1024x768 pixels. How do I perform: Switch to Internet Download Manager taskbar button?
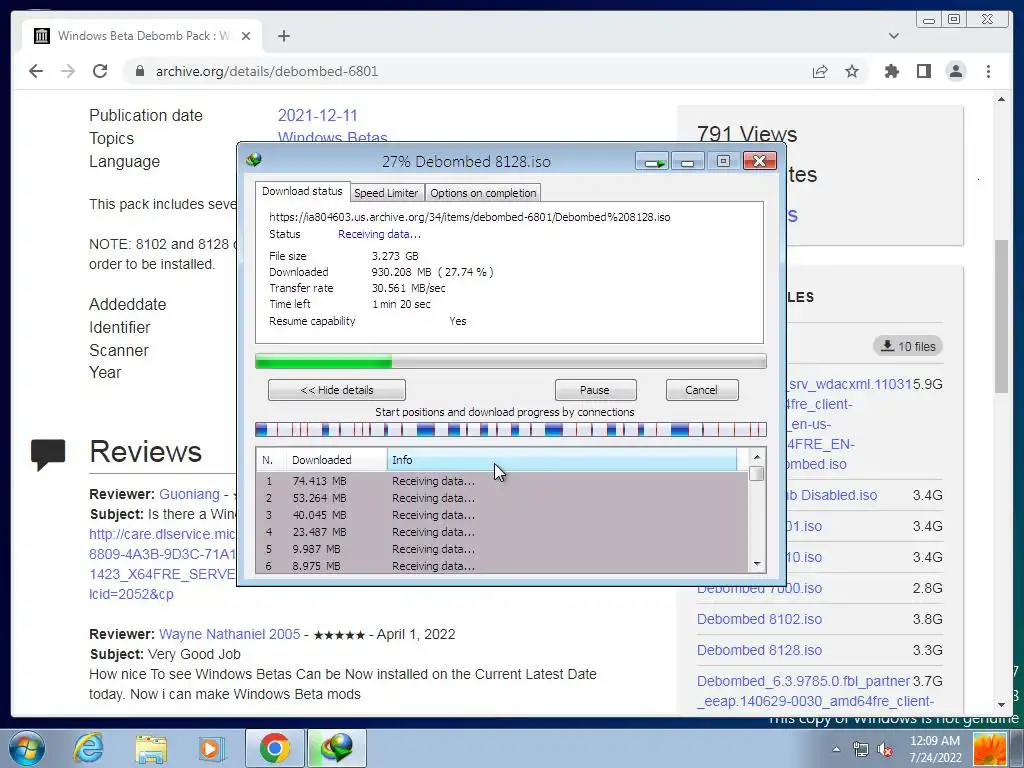(x=337, y=748)
